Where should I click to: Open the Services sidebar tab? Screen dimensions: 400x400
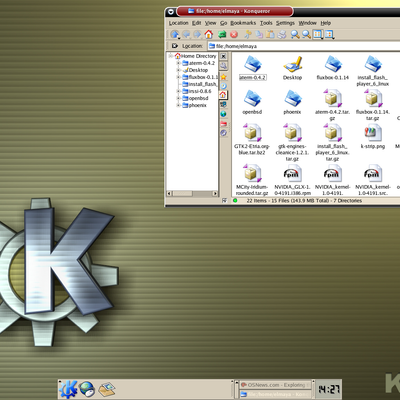point(223,133)
